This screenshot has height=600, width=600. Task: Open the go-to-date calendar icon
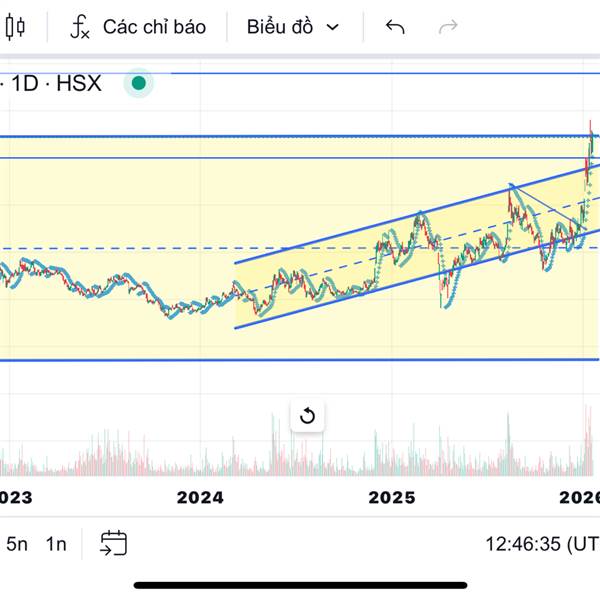pos(113,544)
